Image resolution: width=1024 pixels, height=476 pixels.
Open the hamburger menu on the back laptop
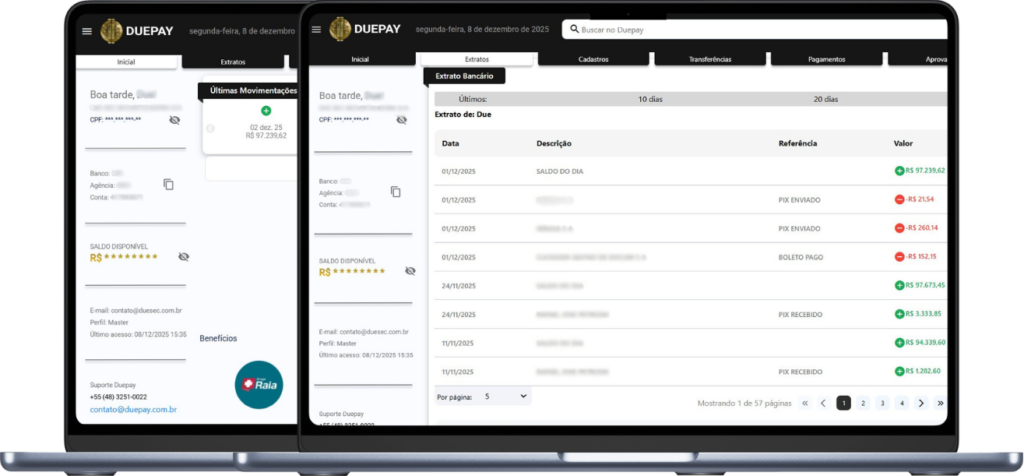87,31
